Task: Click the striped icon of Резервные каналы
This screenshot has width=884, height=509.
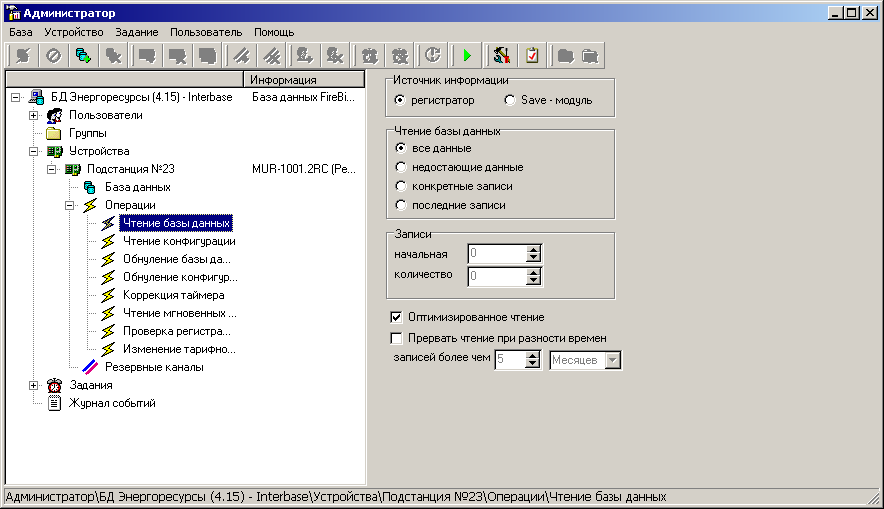Action: click(x=90, y=367)
